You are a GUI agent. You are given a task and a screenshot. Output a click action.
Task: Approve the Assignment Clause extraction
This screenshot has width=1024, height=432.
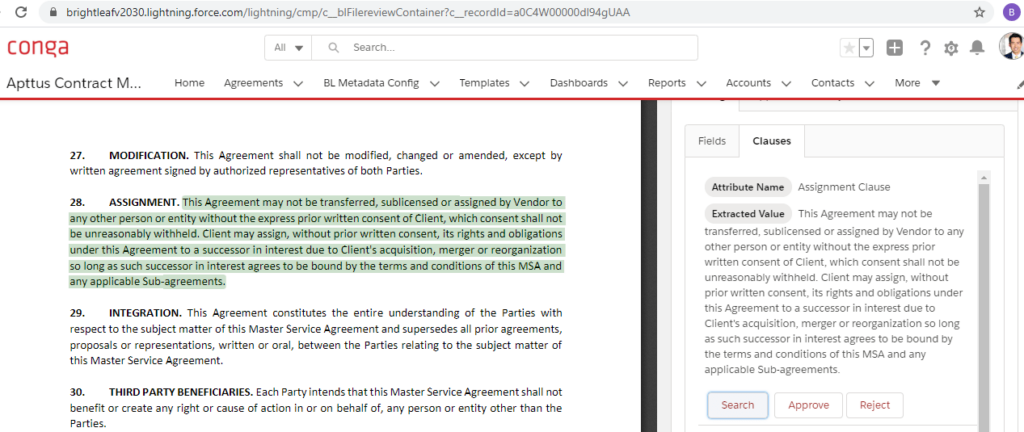pyautogui.click(x=807, y=405)
